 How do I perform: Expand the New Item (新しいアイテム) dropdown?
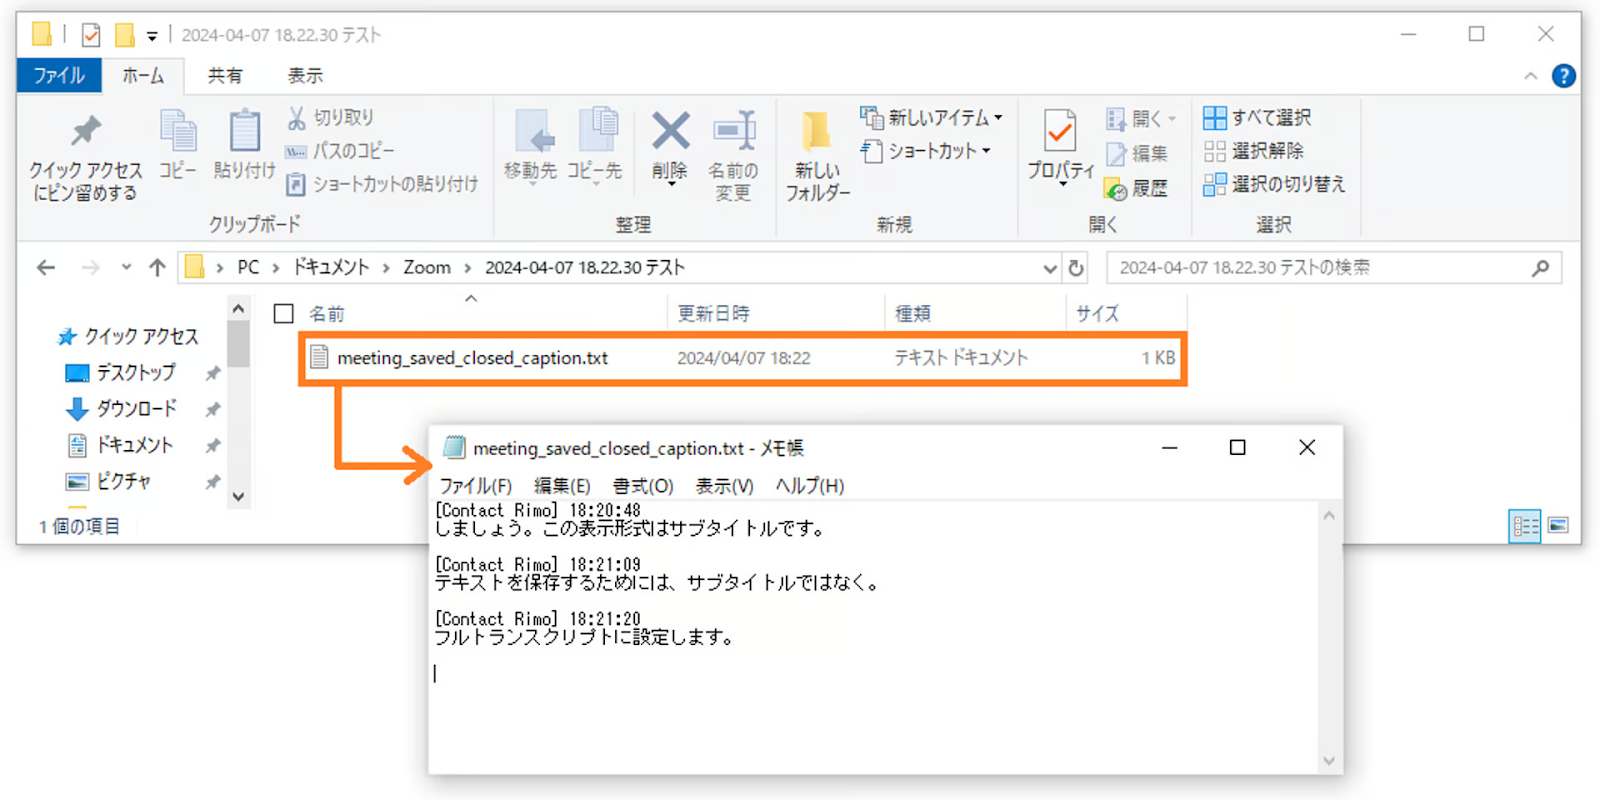tap(997, 118)
